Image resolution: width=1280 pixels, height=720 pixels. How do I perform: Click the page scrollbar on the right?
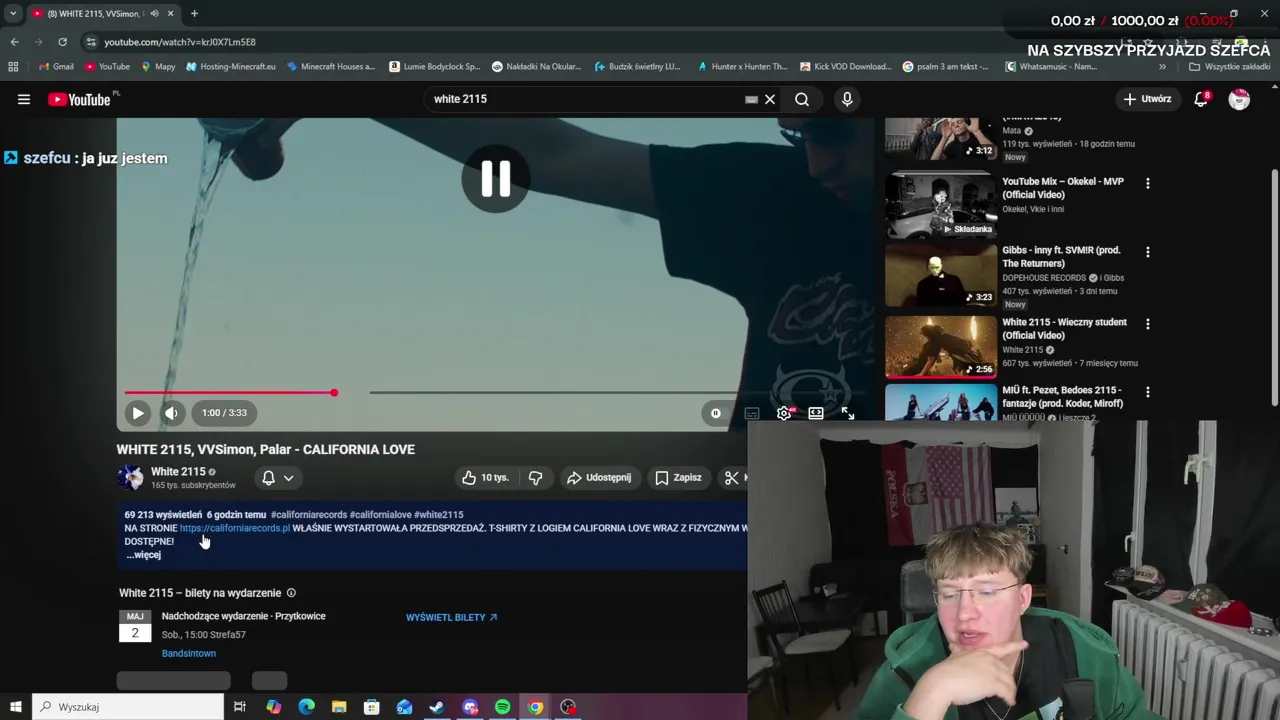(1274, 288)
